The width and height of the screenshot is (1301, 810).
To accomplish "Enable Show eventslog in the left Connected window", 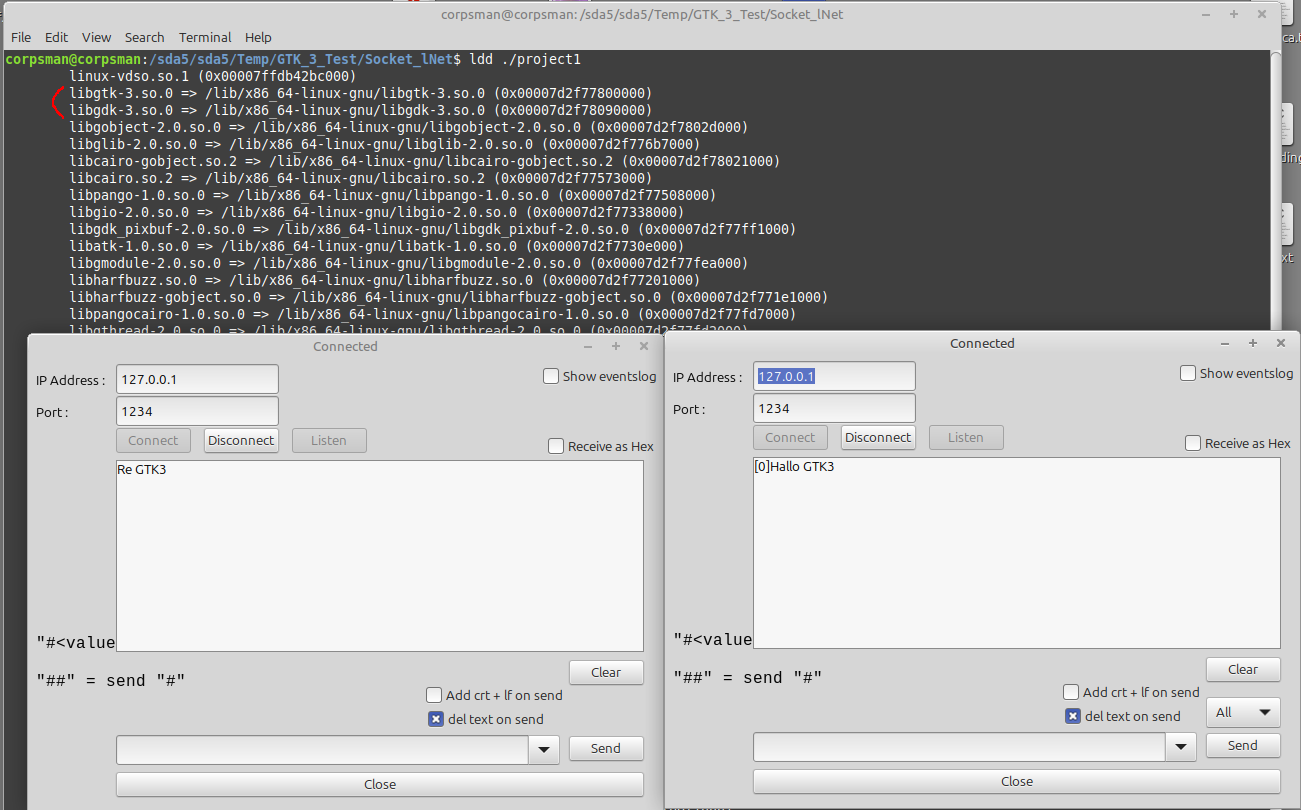I will [x=551, y=376].
